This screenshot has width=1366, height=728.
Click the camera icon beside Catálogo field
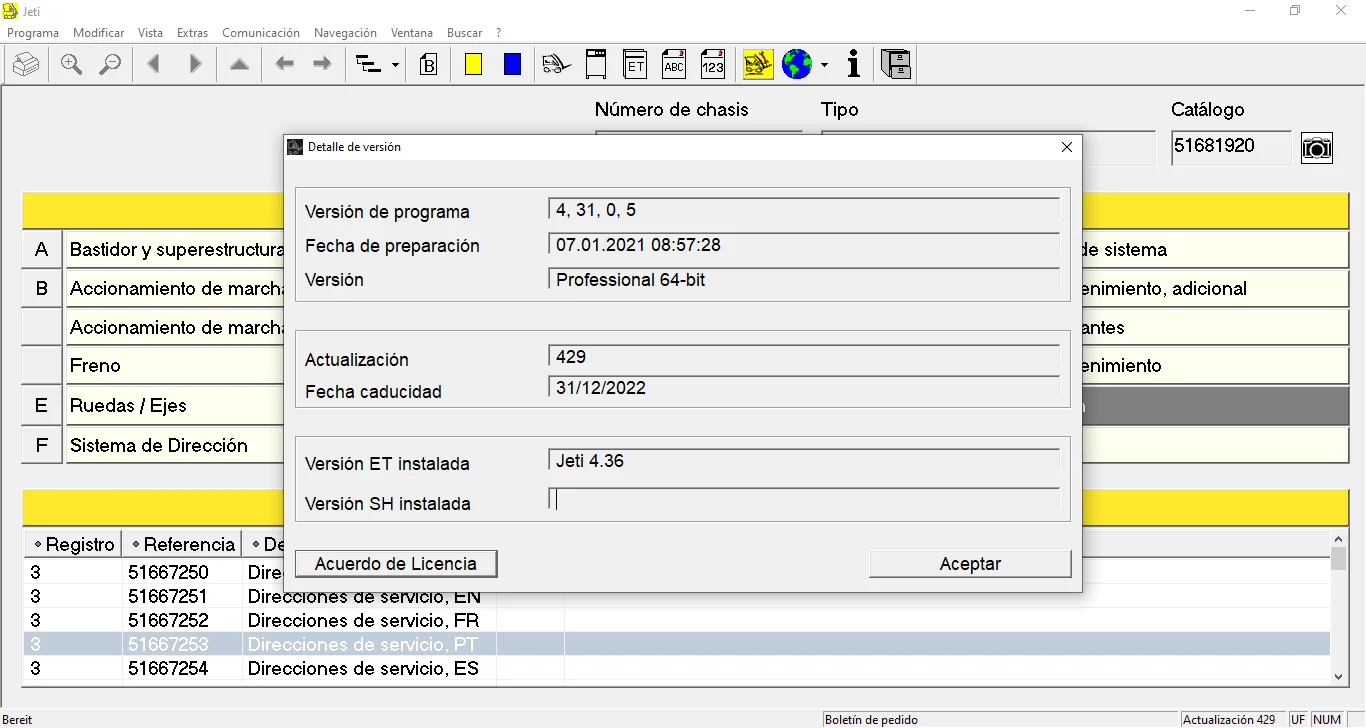[1317, 148]
